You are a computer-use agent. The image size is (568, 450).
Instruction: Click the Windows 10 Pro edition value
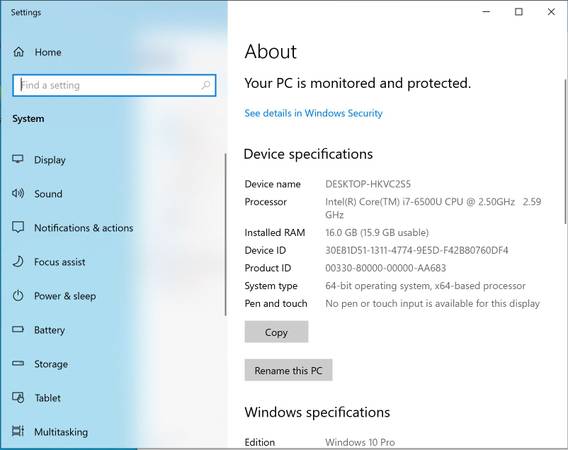point(360,442)
